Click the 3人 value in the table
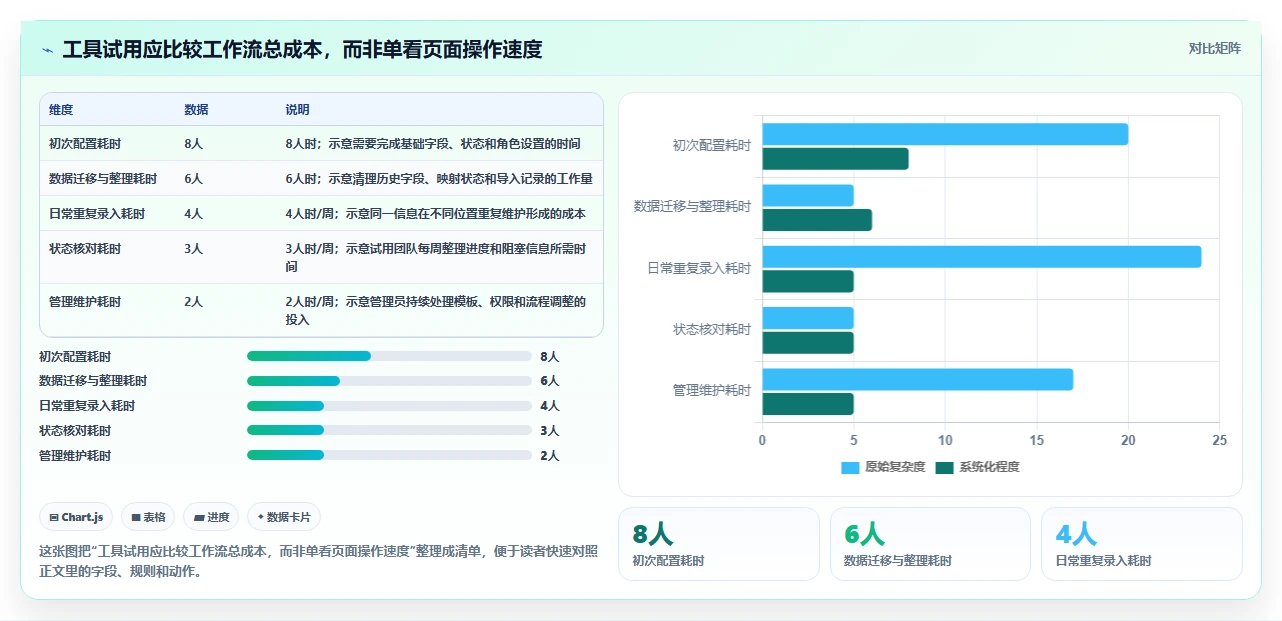 coord(193,249)
